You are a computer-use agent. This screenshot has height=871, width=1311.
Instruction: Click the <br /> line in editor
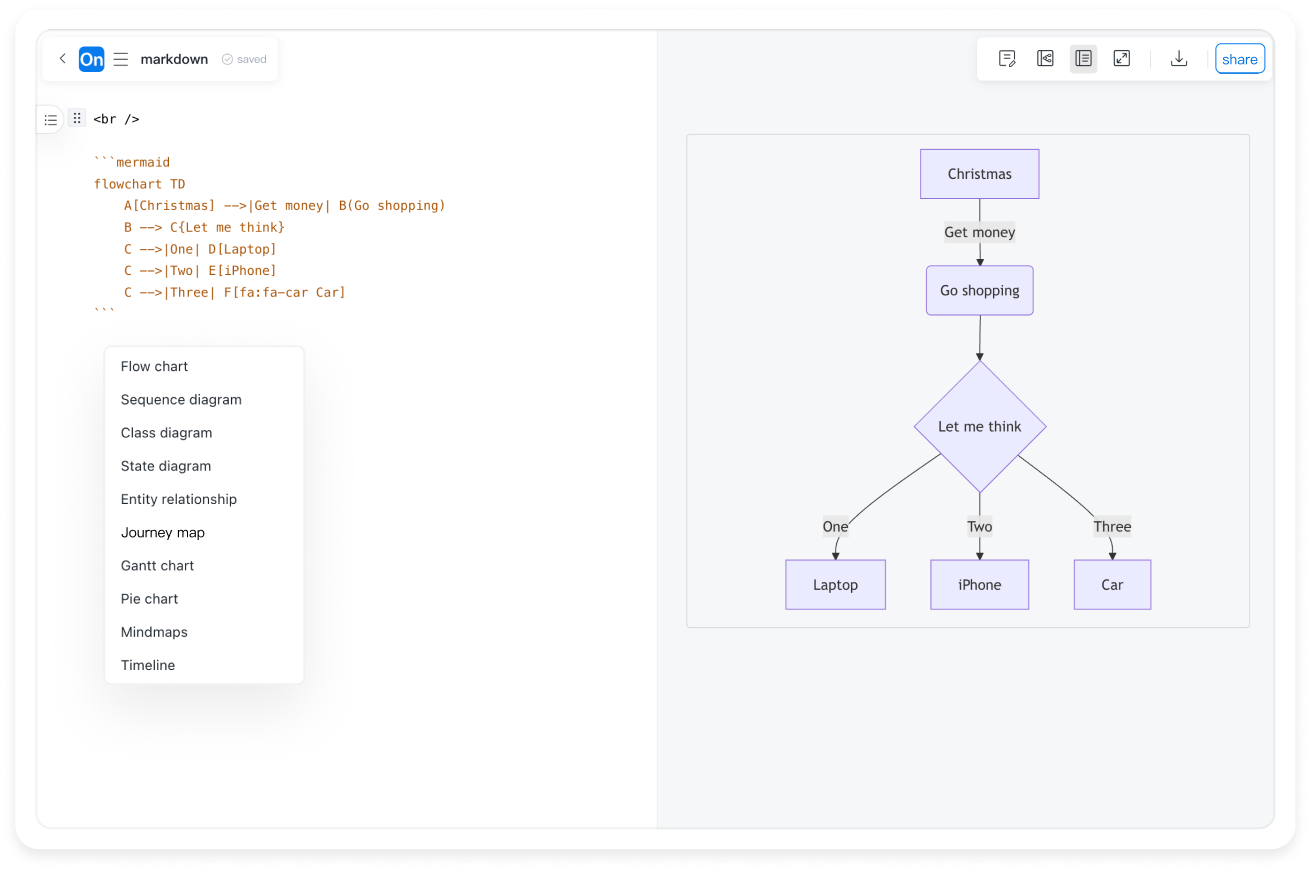point(116,119)
